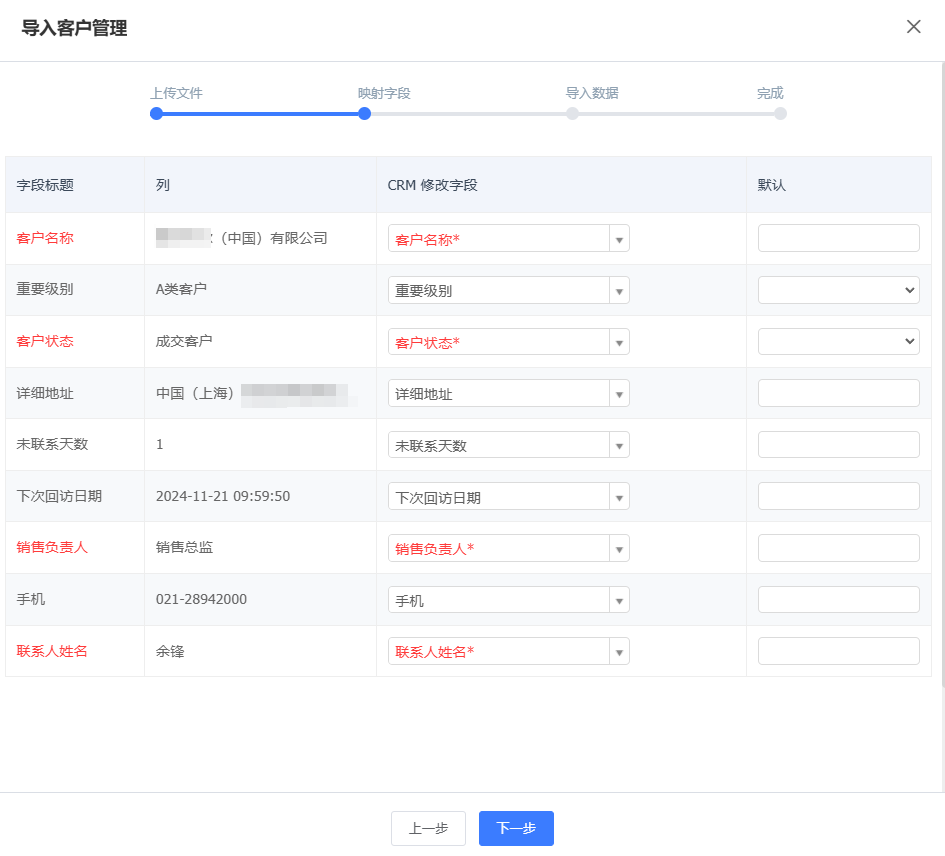Screen dimensions: 945x856
Task: Go back with the 上一步 button
Action: (x=428, y=828)
